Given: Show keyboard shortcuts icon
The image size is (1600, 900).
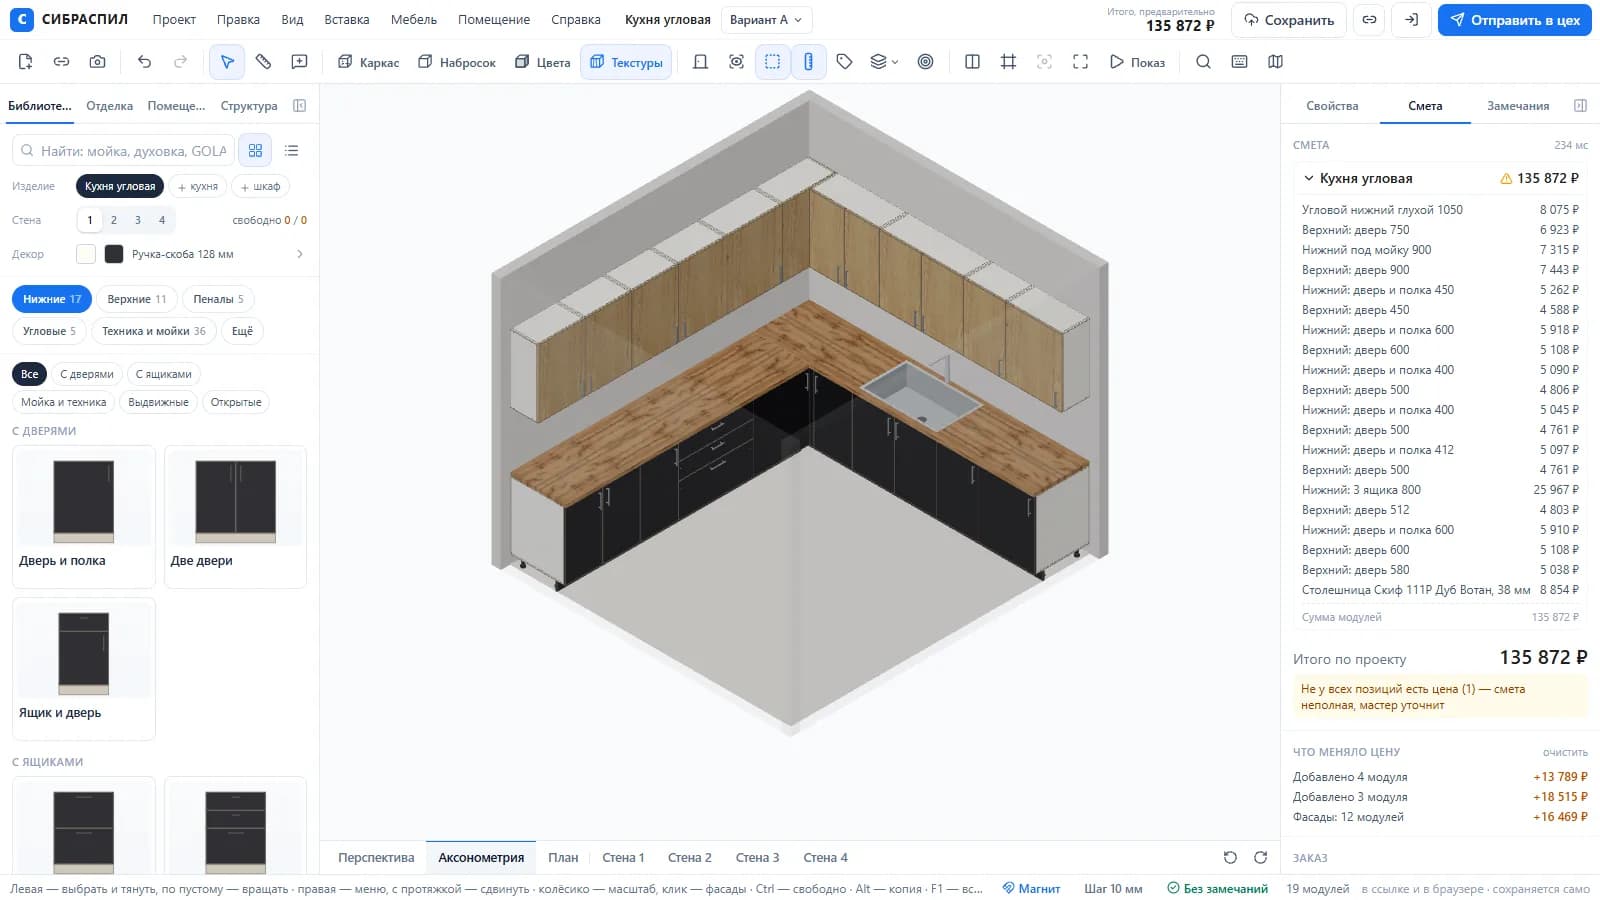Looking at the screenshot, I should [x=1239, y=62].
